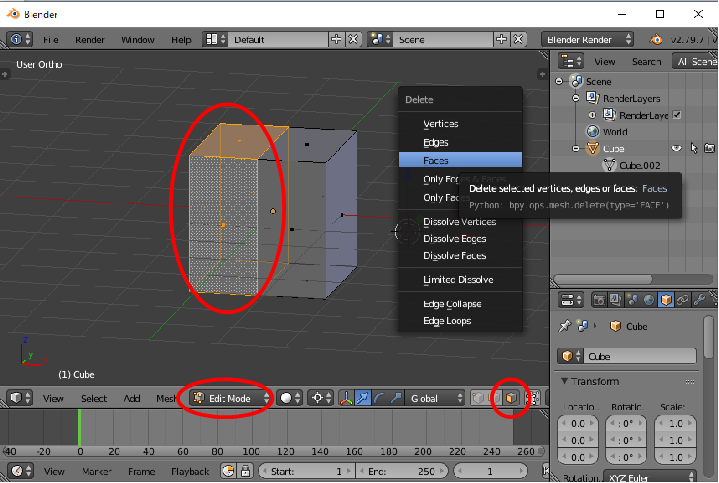
Task: Collapse the Scene tree node
Action: (x=559, y=82)
